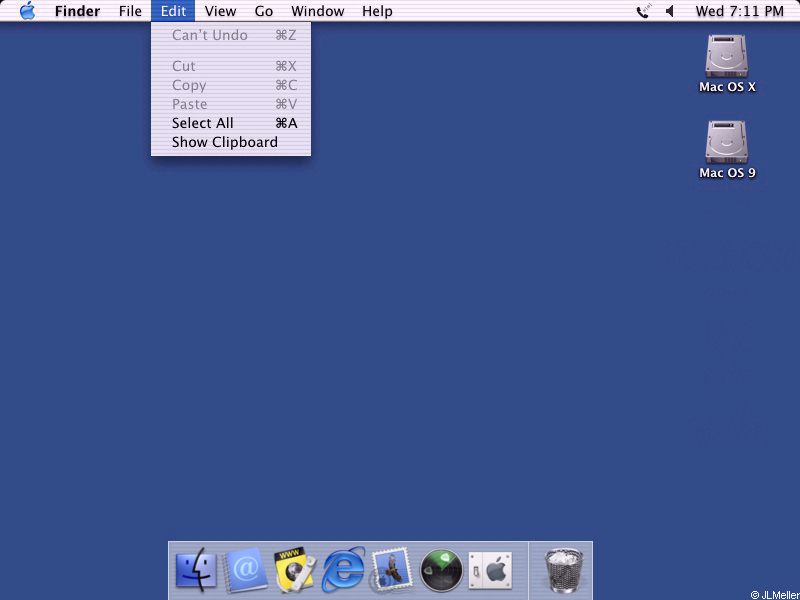Click the greyed-out Cut entry
Viewport: 800px width, 600px height.
point(231,66)
